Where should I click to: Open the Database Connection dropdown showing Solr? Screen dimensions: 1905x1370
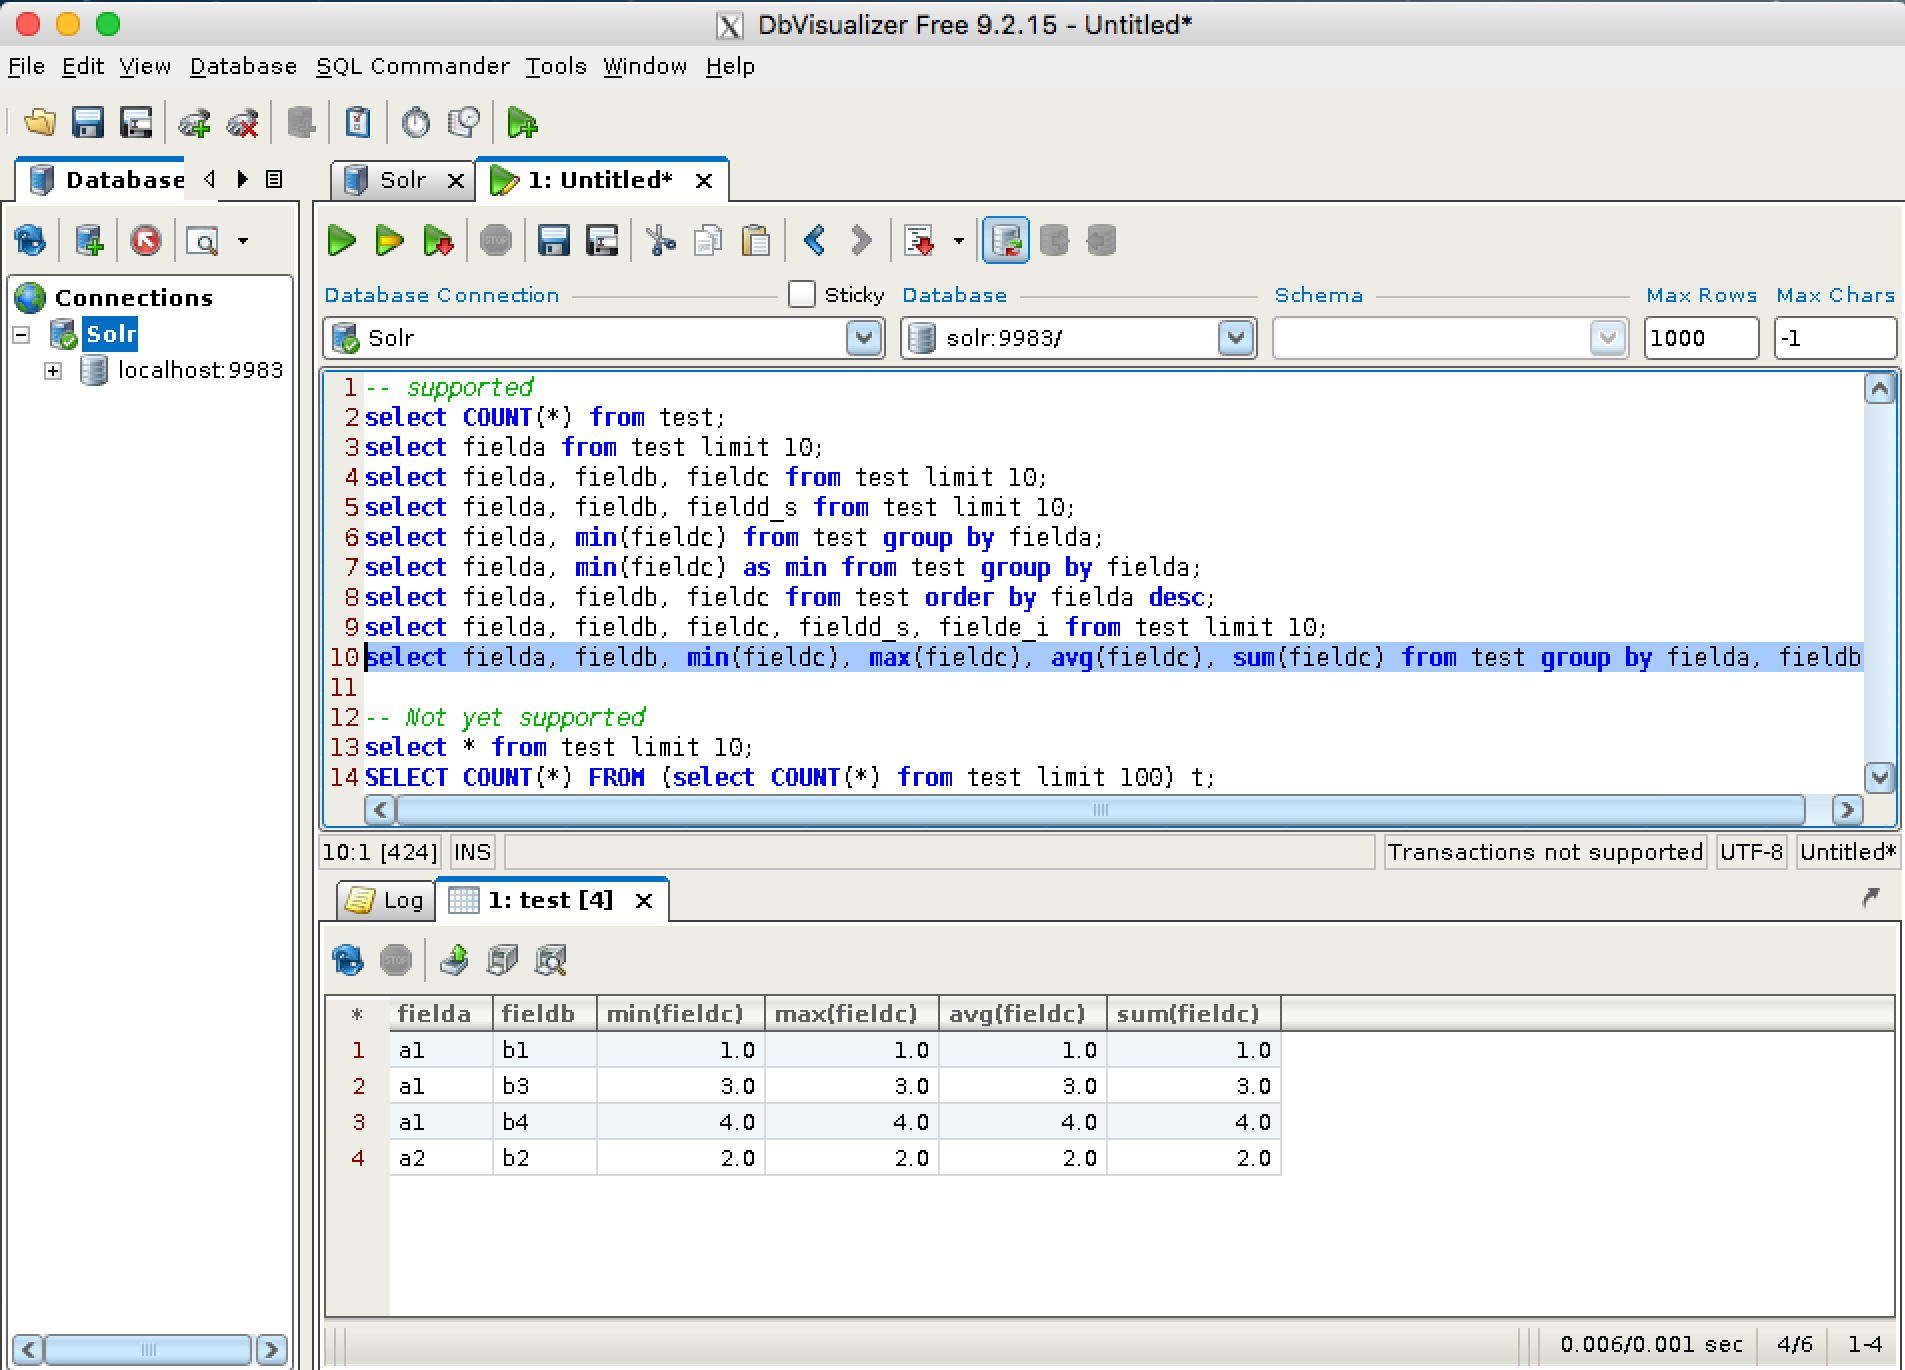[863, 338]
